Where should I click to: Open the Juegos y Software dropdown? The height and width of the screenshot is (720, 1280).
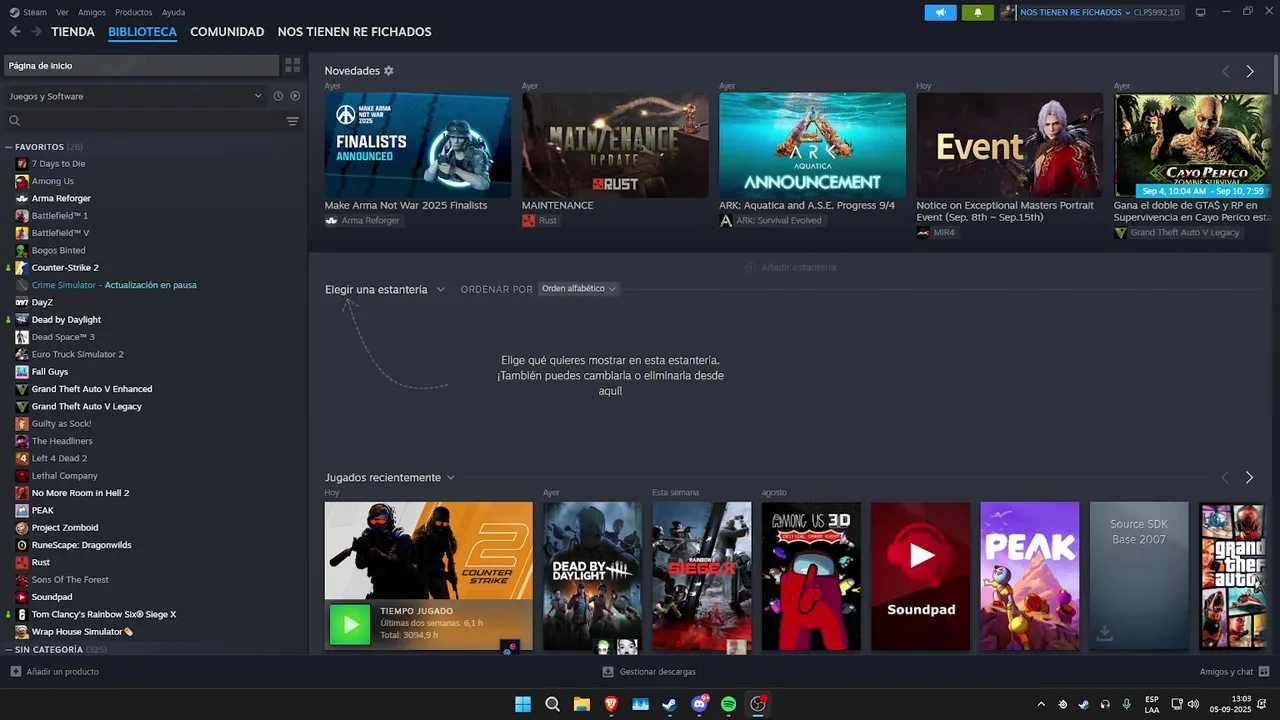tap(135, 96)
